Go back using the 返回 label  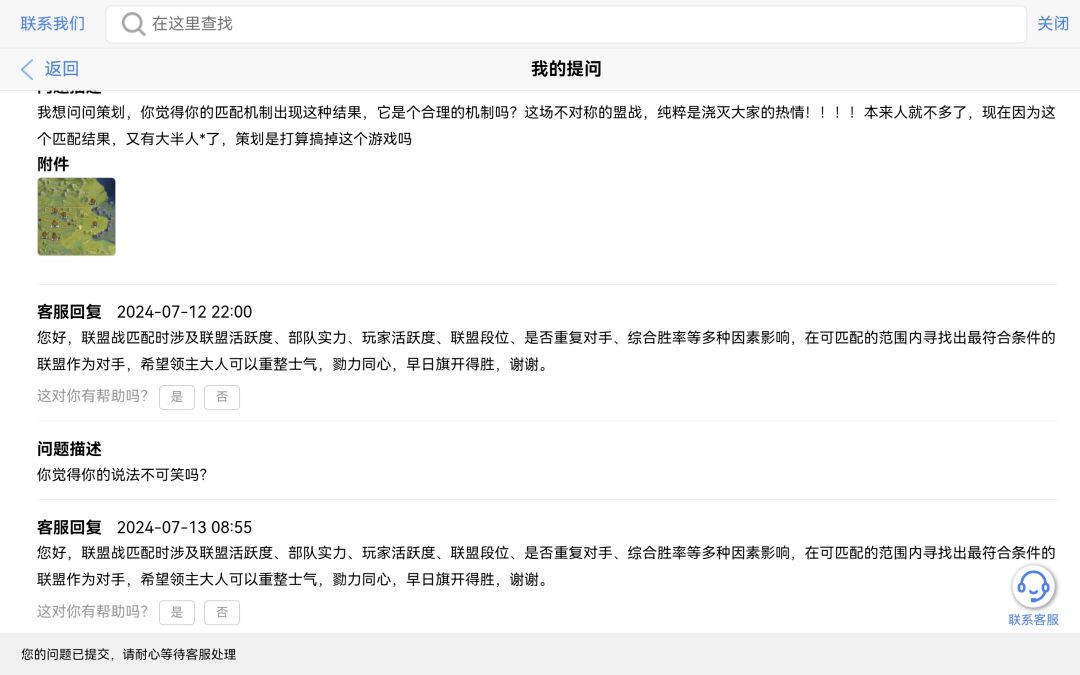tap(62, 69)
